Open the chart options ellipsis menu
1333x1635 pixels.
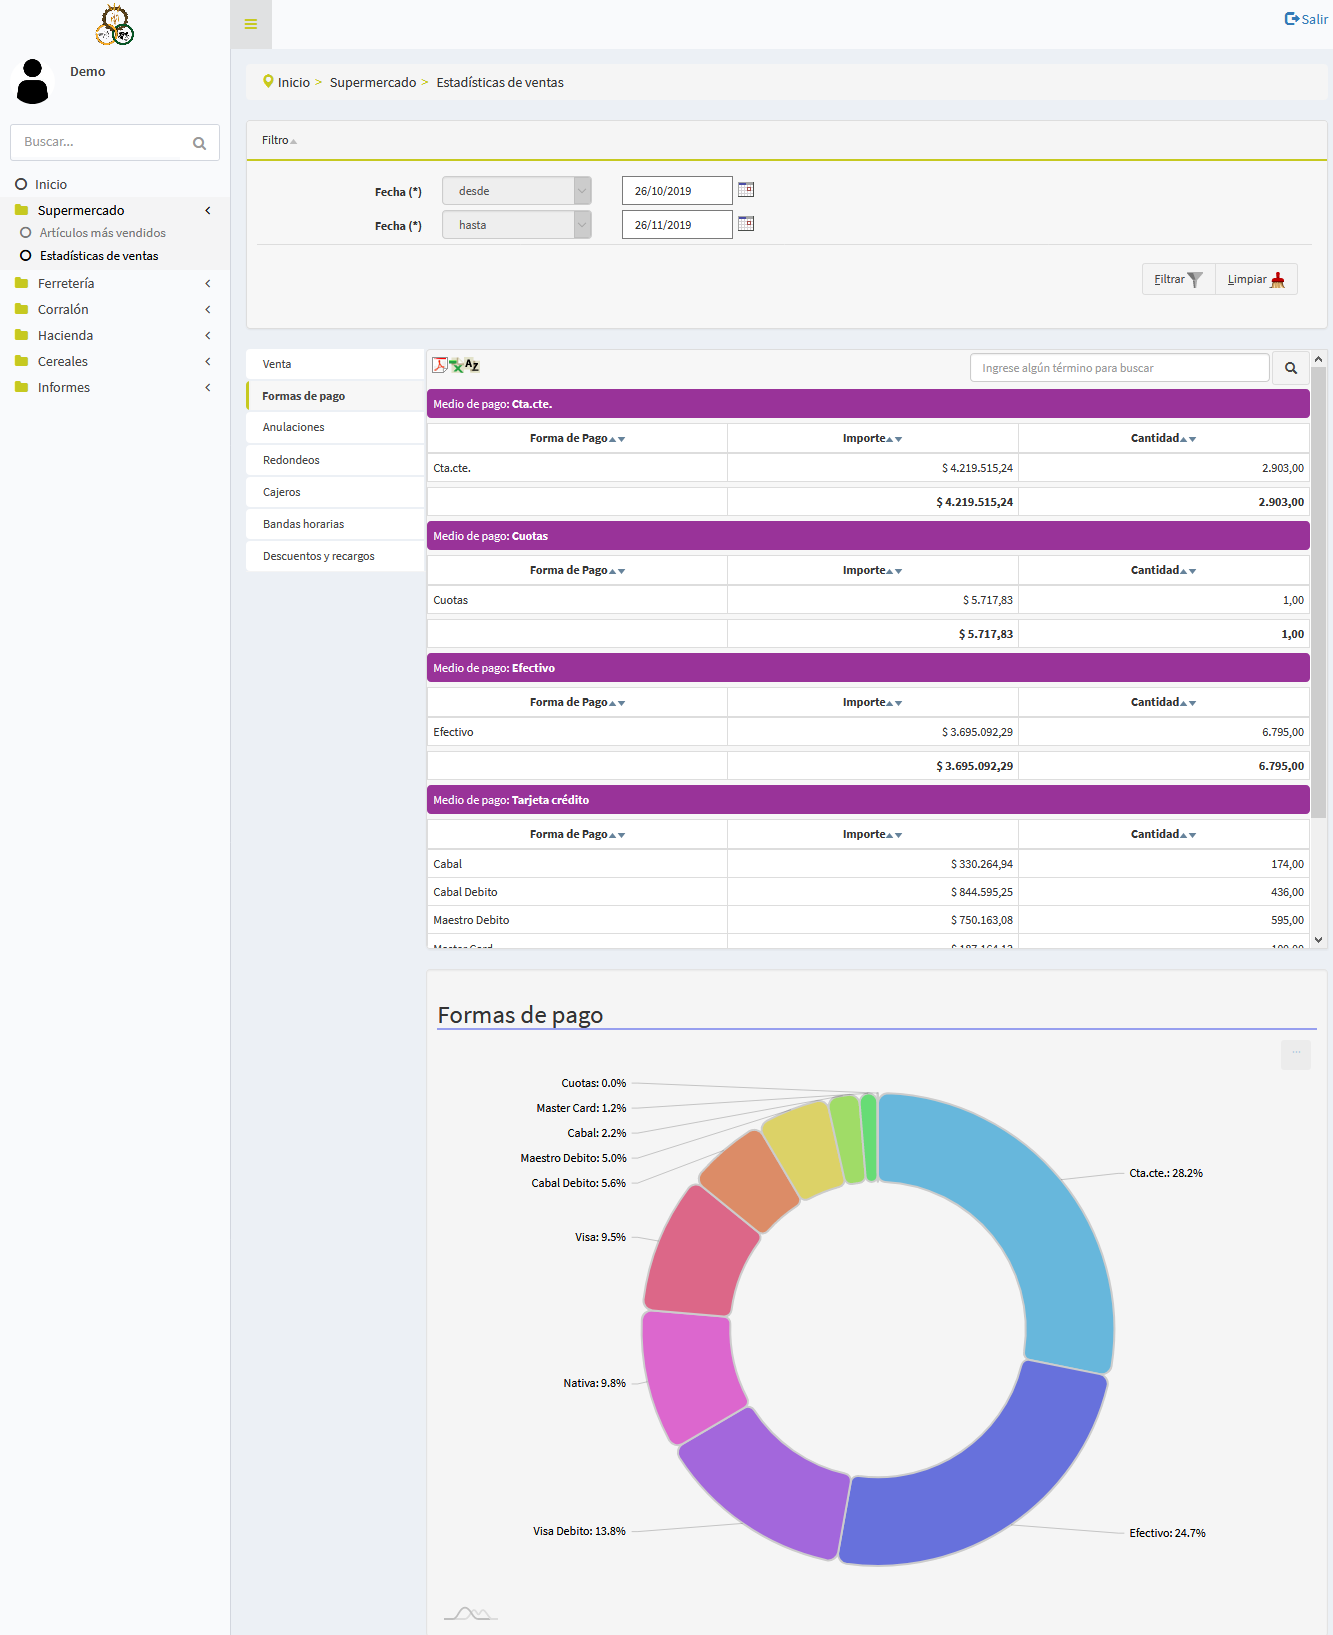click(x=1295, y=1054)
